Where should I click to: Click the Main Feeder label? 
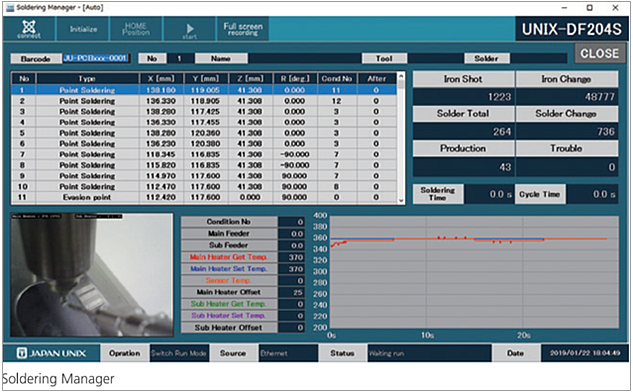pos(229,233)
